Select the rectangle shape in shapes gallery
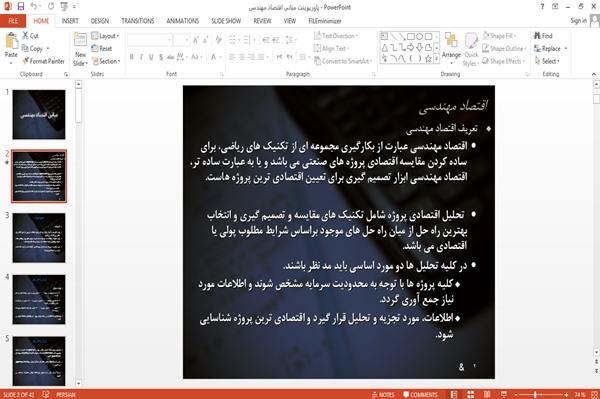The height and width of the screenshot is (399, 600). [x=411, y=37]
